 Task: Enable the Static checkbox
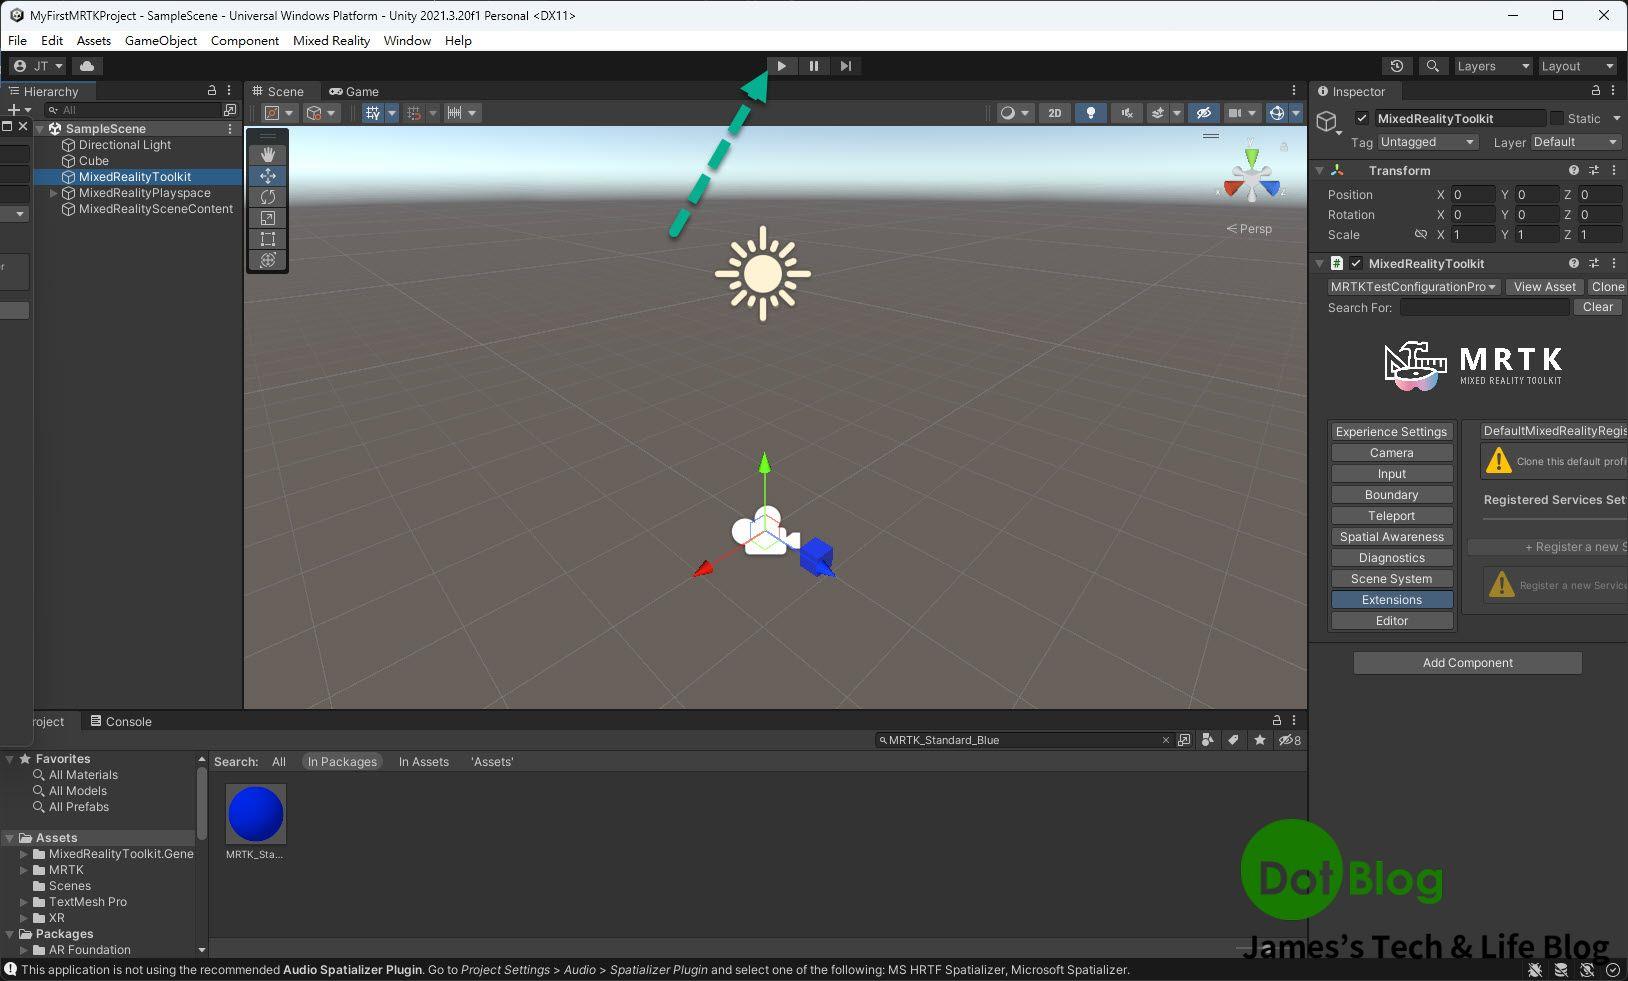coord(1557,118)
